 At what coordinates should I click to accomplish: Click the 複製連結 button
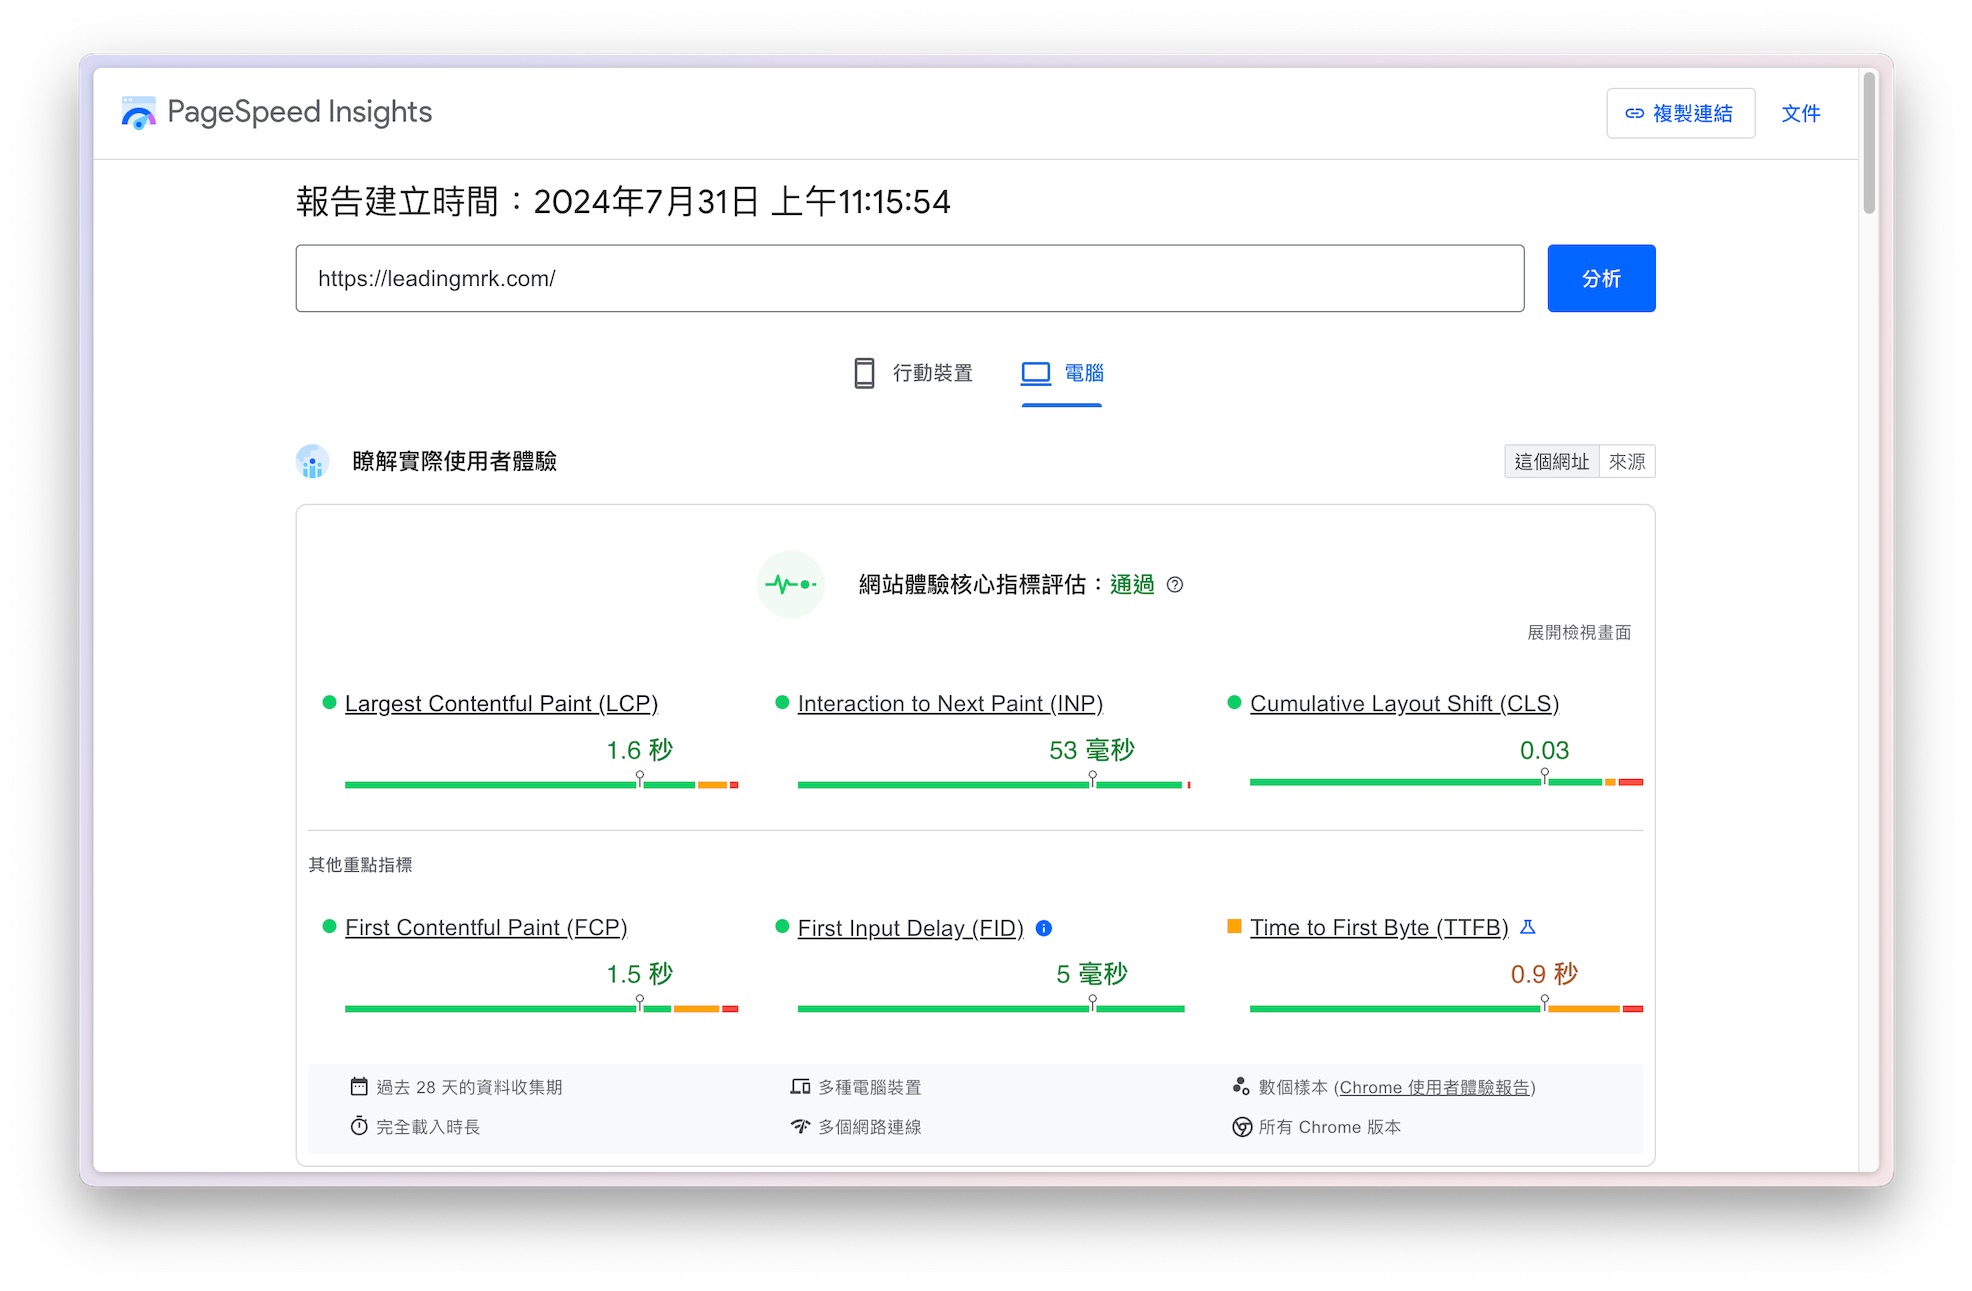[1680, 114]
